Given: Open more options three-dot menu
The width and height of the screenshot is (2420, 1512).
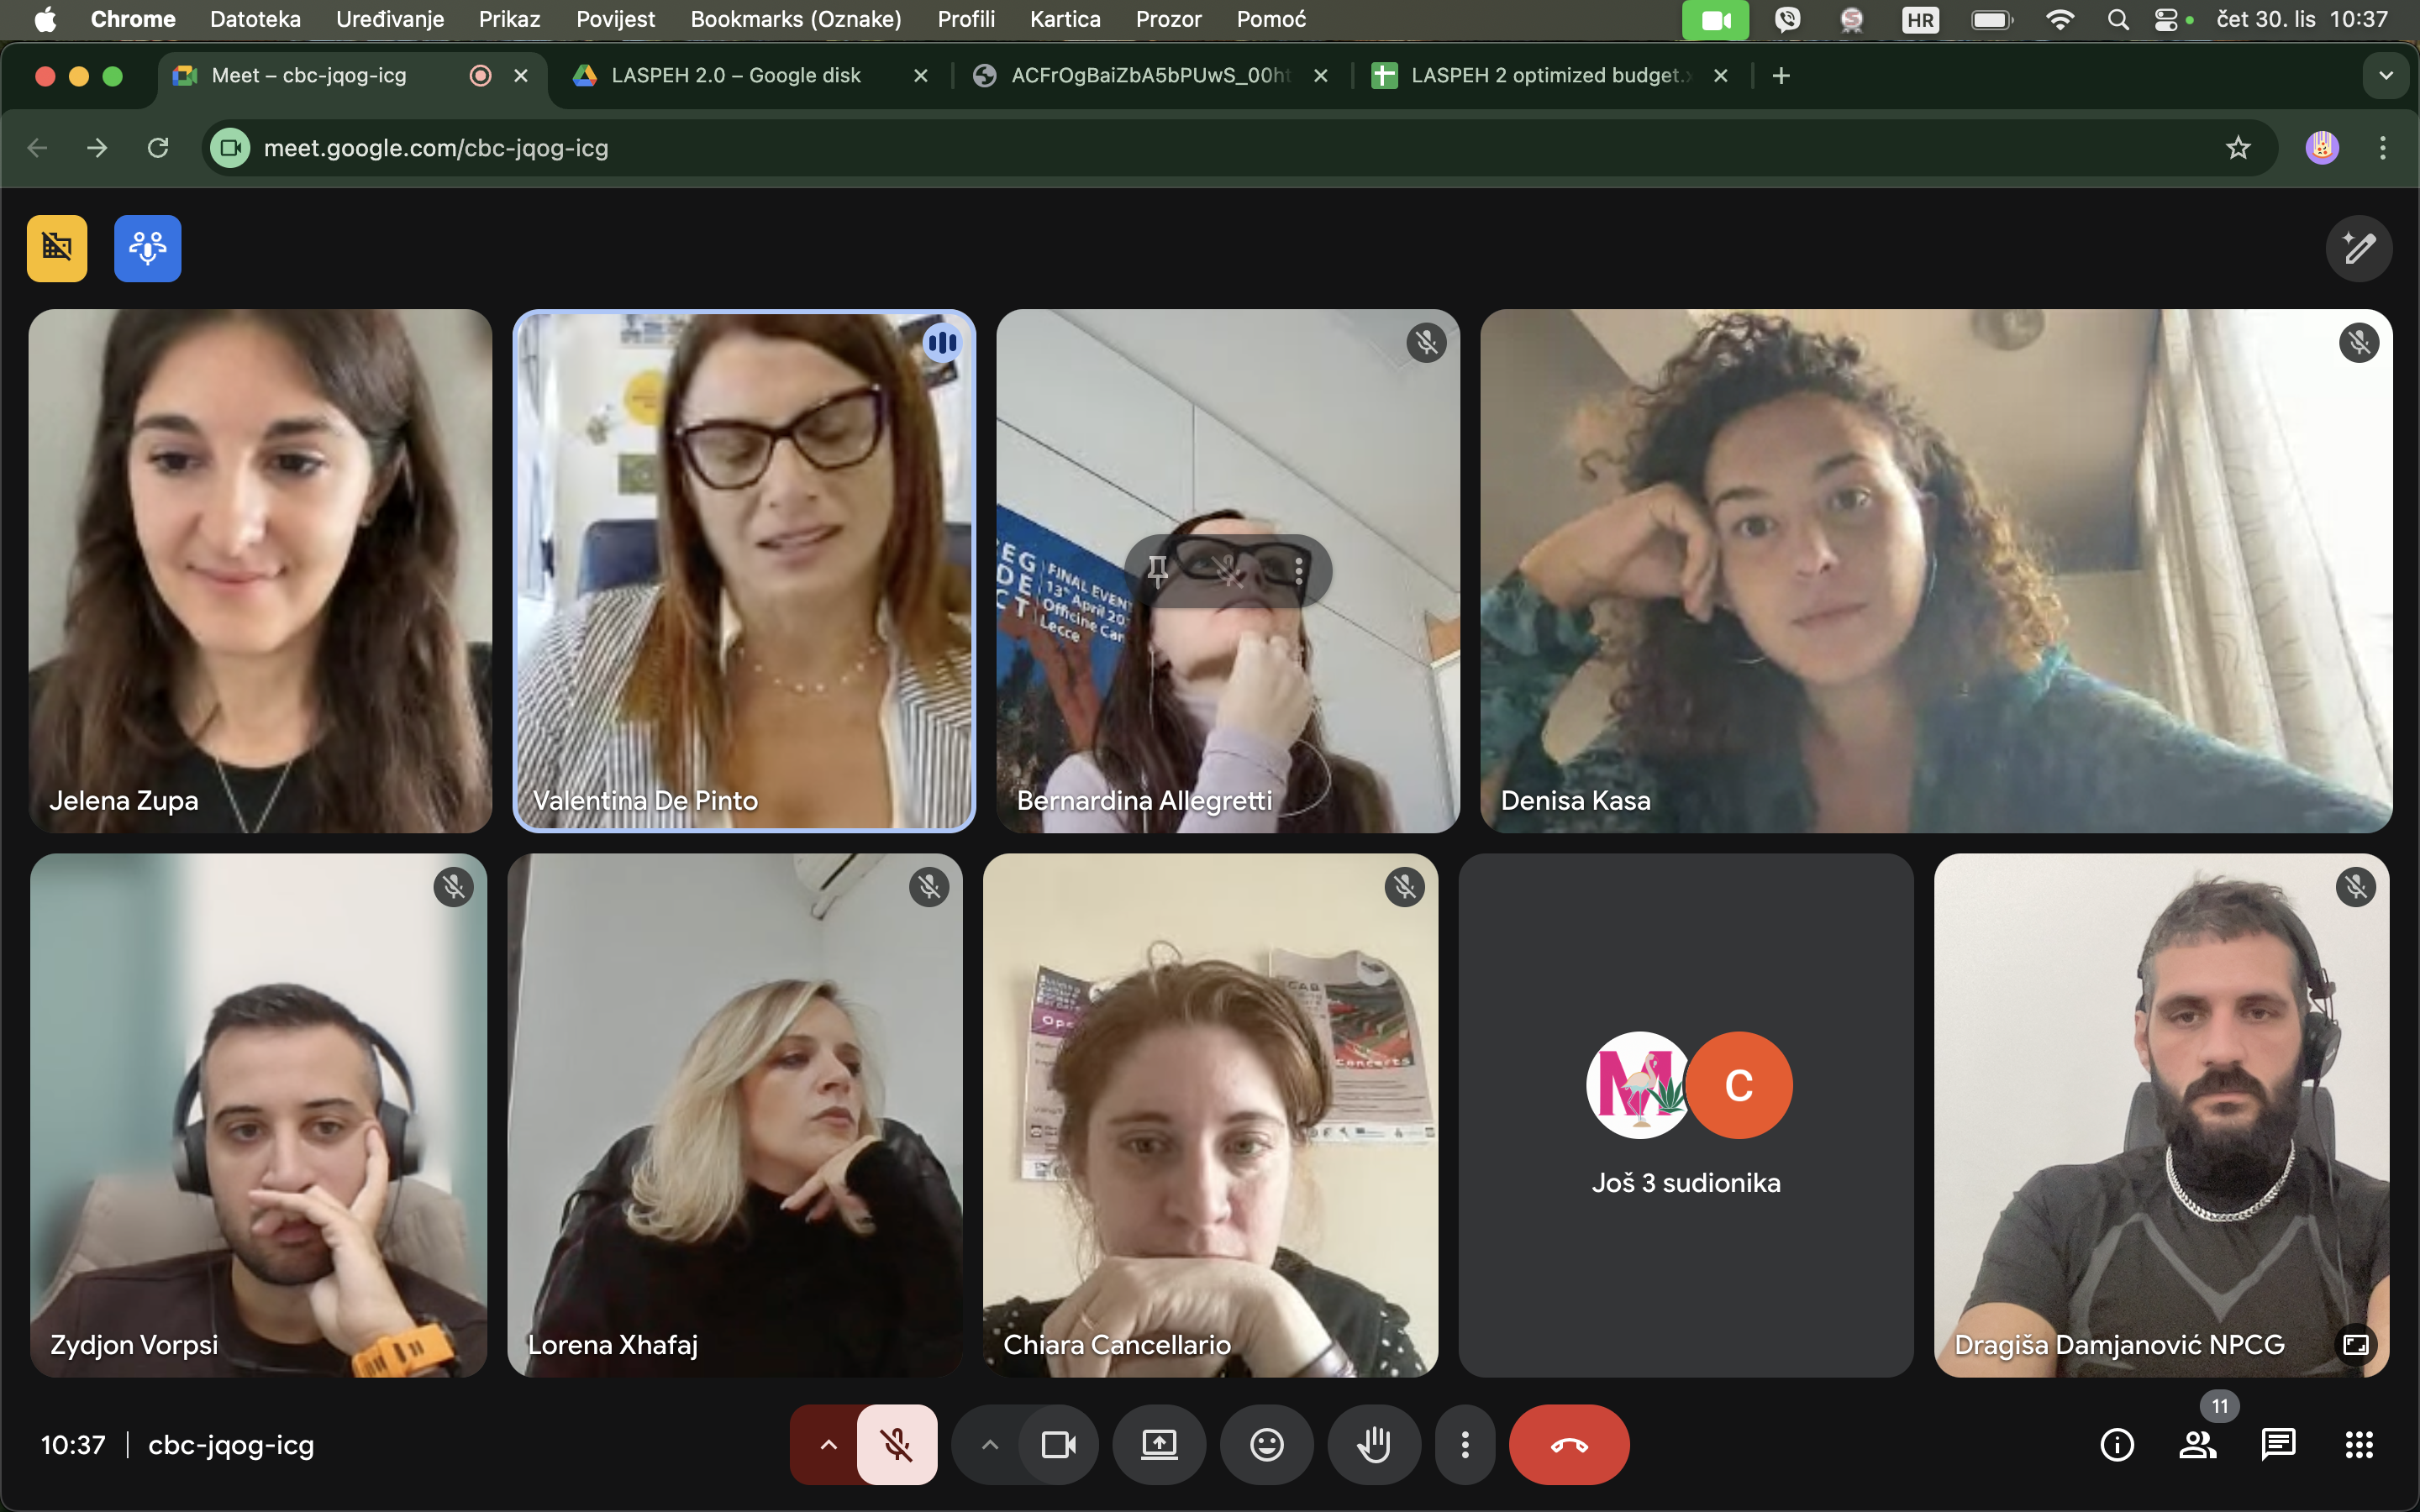Looking at the screenshot, I should coord(1465,1445).
